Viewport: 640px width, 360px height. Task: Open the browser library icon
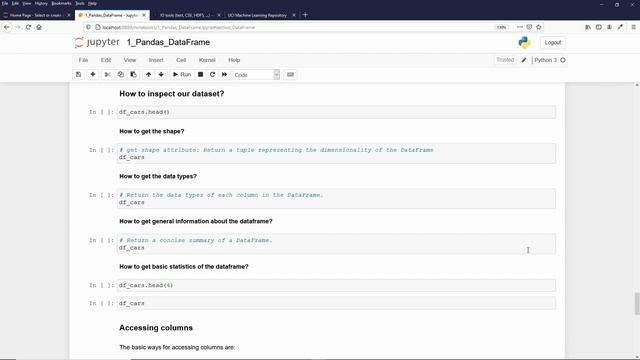pos(588,27)
